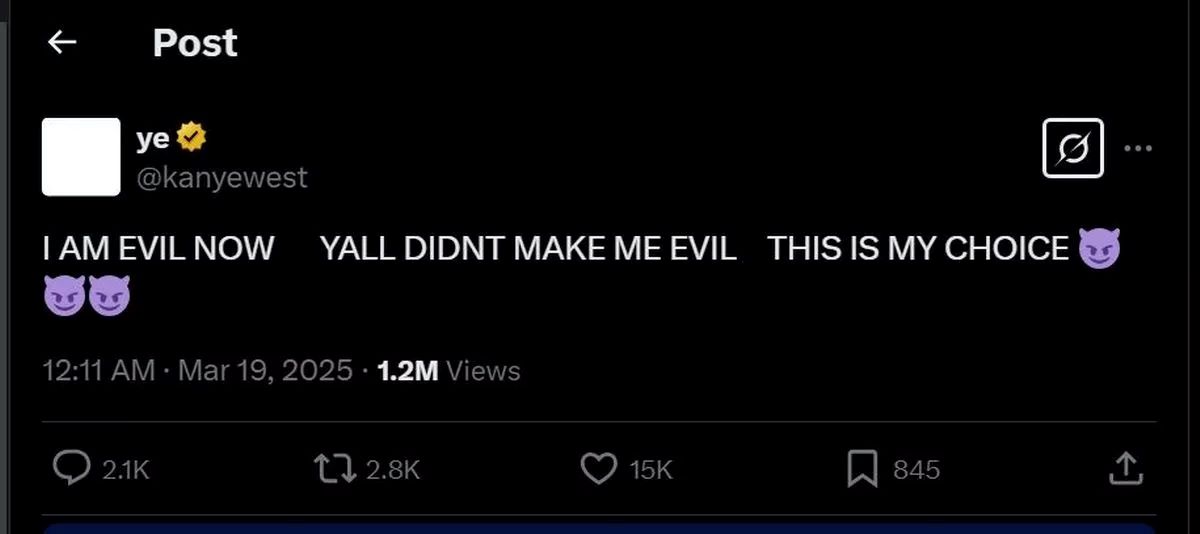This screenshot has width=1200, height=534.
Task: Click the gold verified badge next to ye
Action: pos(191,139)
